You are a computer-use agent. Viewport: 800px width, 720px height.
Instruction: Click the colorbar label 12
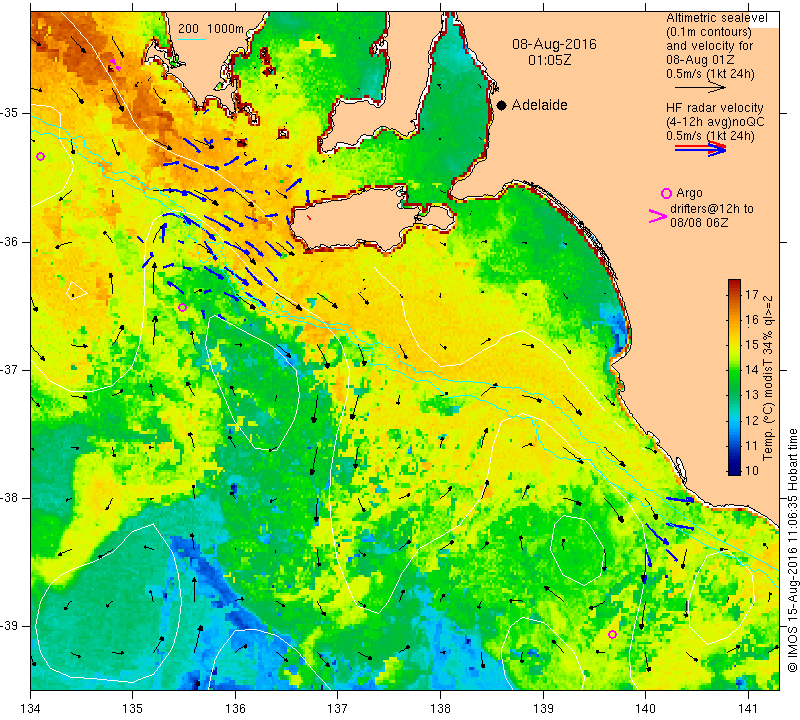coord(752,420)
